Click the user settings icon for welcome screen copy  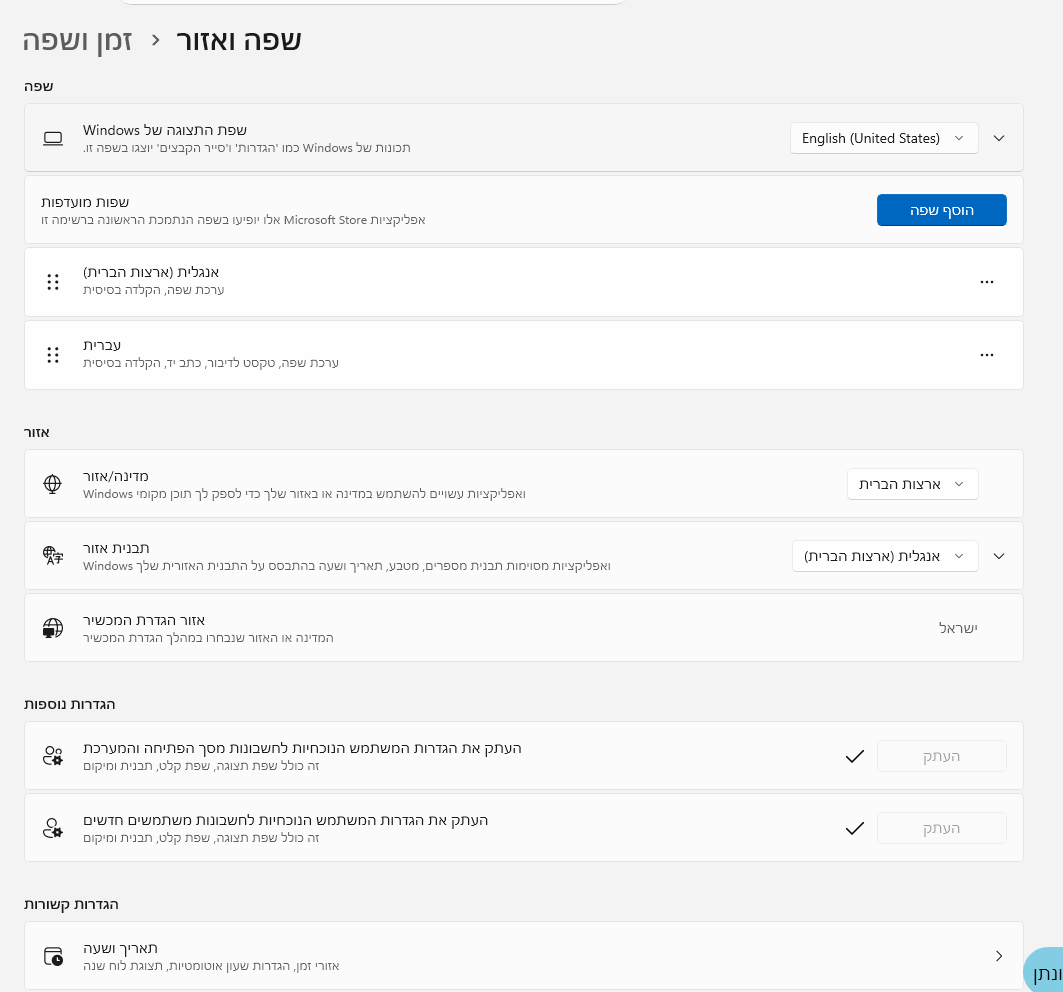[53, 756]
